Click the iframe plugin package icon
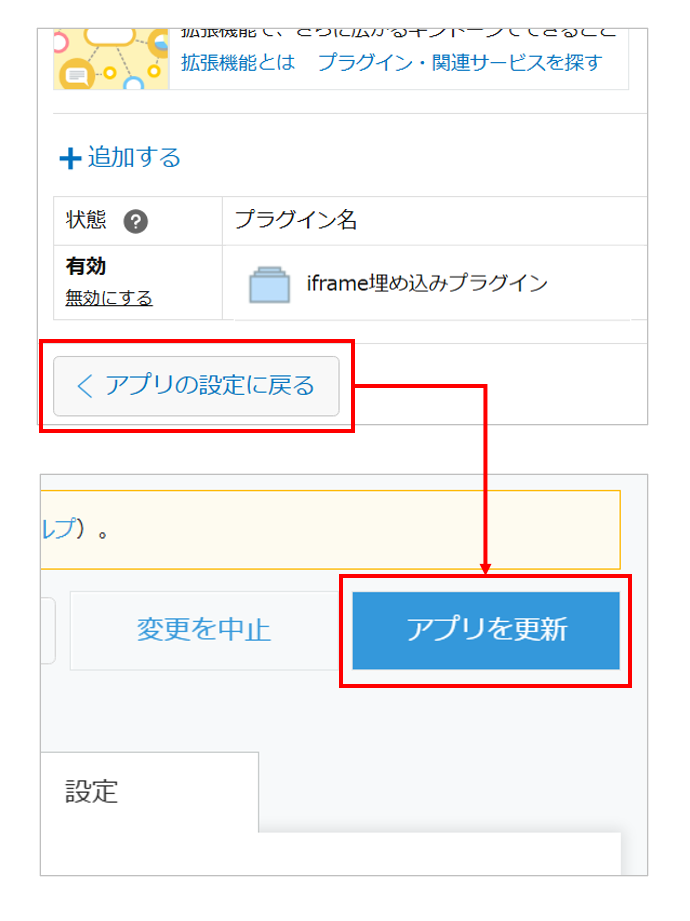 (x=270, y=285)
